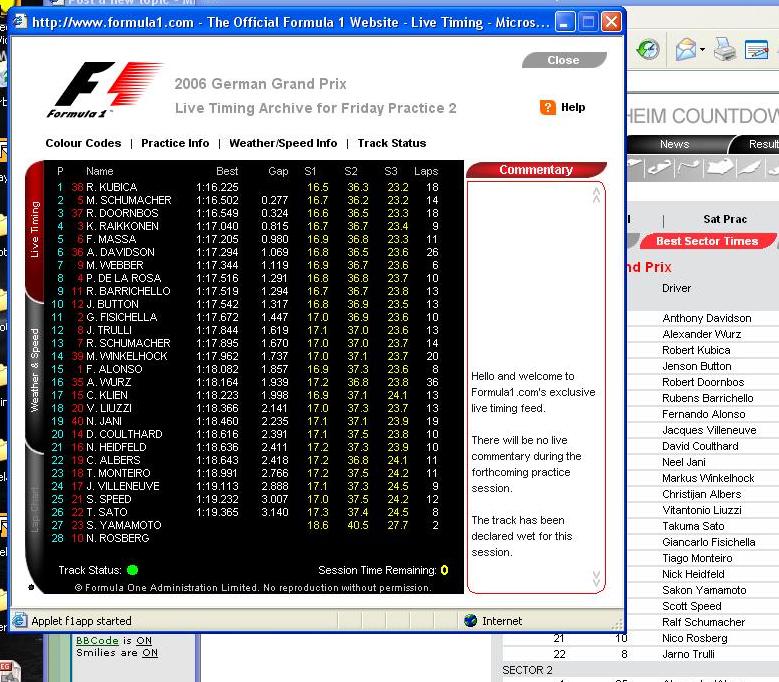Switch to the Weather & Speed vertical tab
Image resolution: width=779 pixels, height=682 pixels.
[x=35, y=370]
